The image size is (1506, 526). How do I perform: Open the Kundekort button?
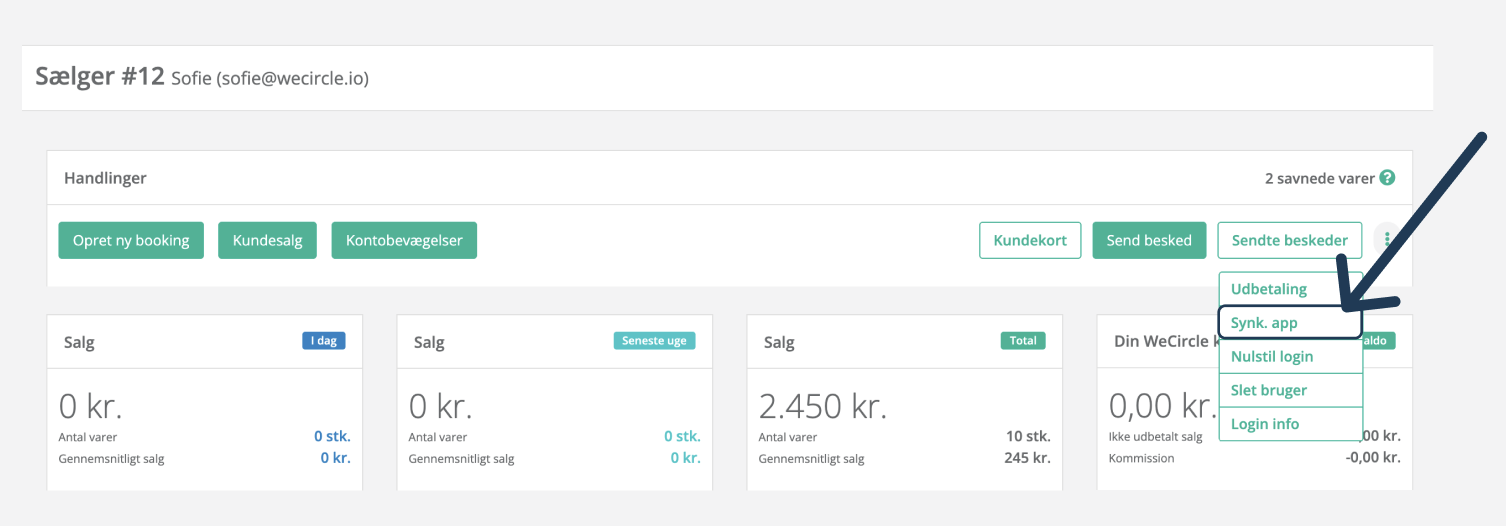click(x=1030, y=240)
